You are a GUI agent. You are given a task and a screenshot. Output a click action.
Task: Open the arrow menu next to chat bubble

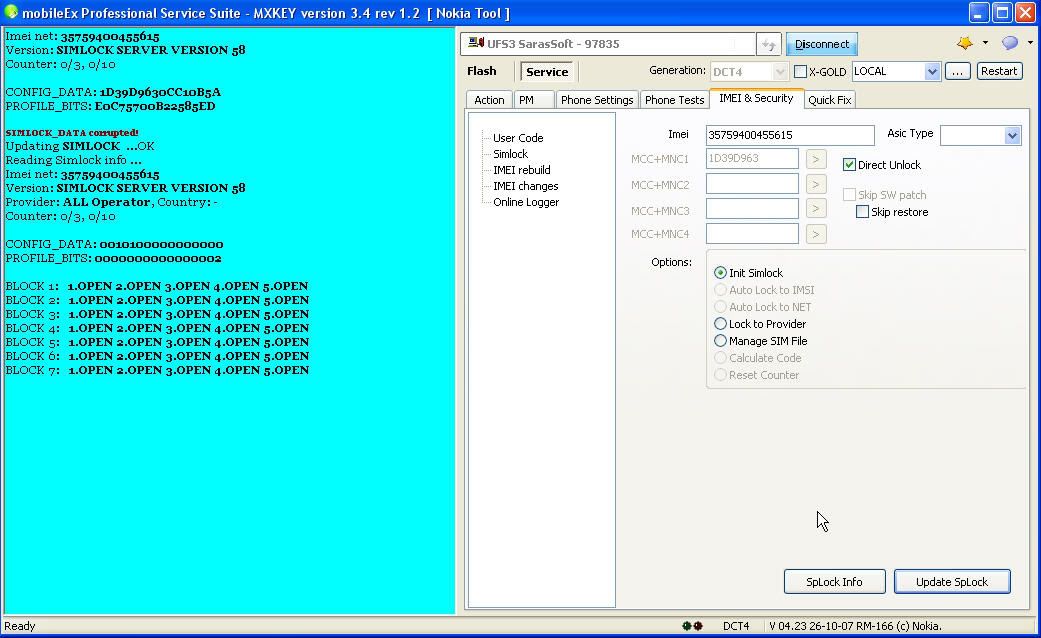point(1030,42)
